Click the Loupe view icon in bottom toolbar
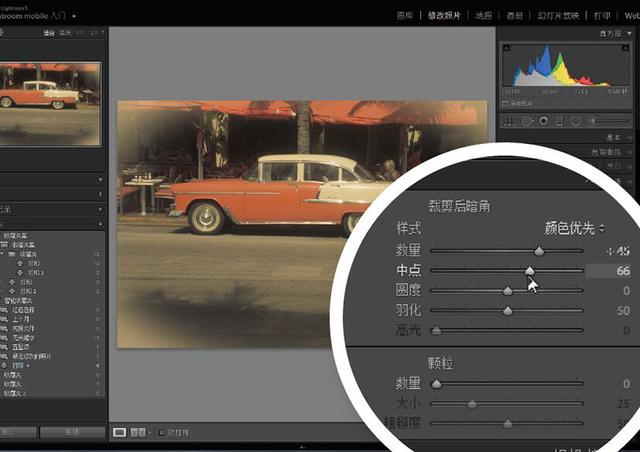640x452 pixels. pos(120,433)
